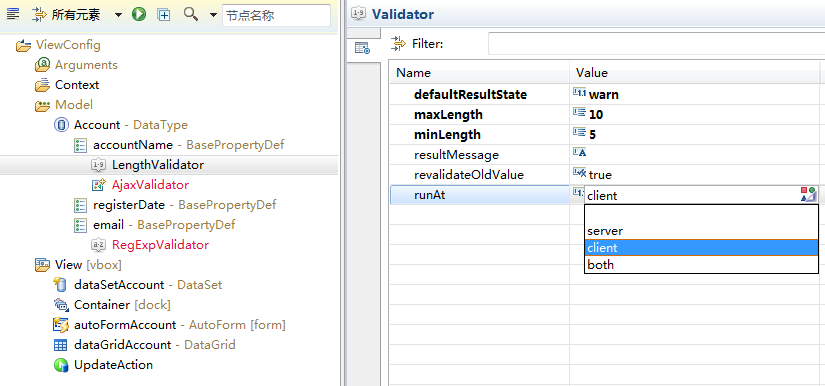Click the Name column header
The height and width of the screenshot is (386, 825).
(x=480, y=73)
